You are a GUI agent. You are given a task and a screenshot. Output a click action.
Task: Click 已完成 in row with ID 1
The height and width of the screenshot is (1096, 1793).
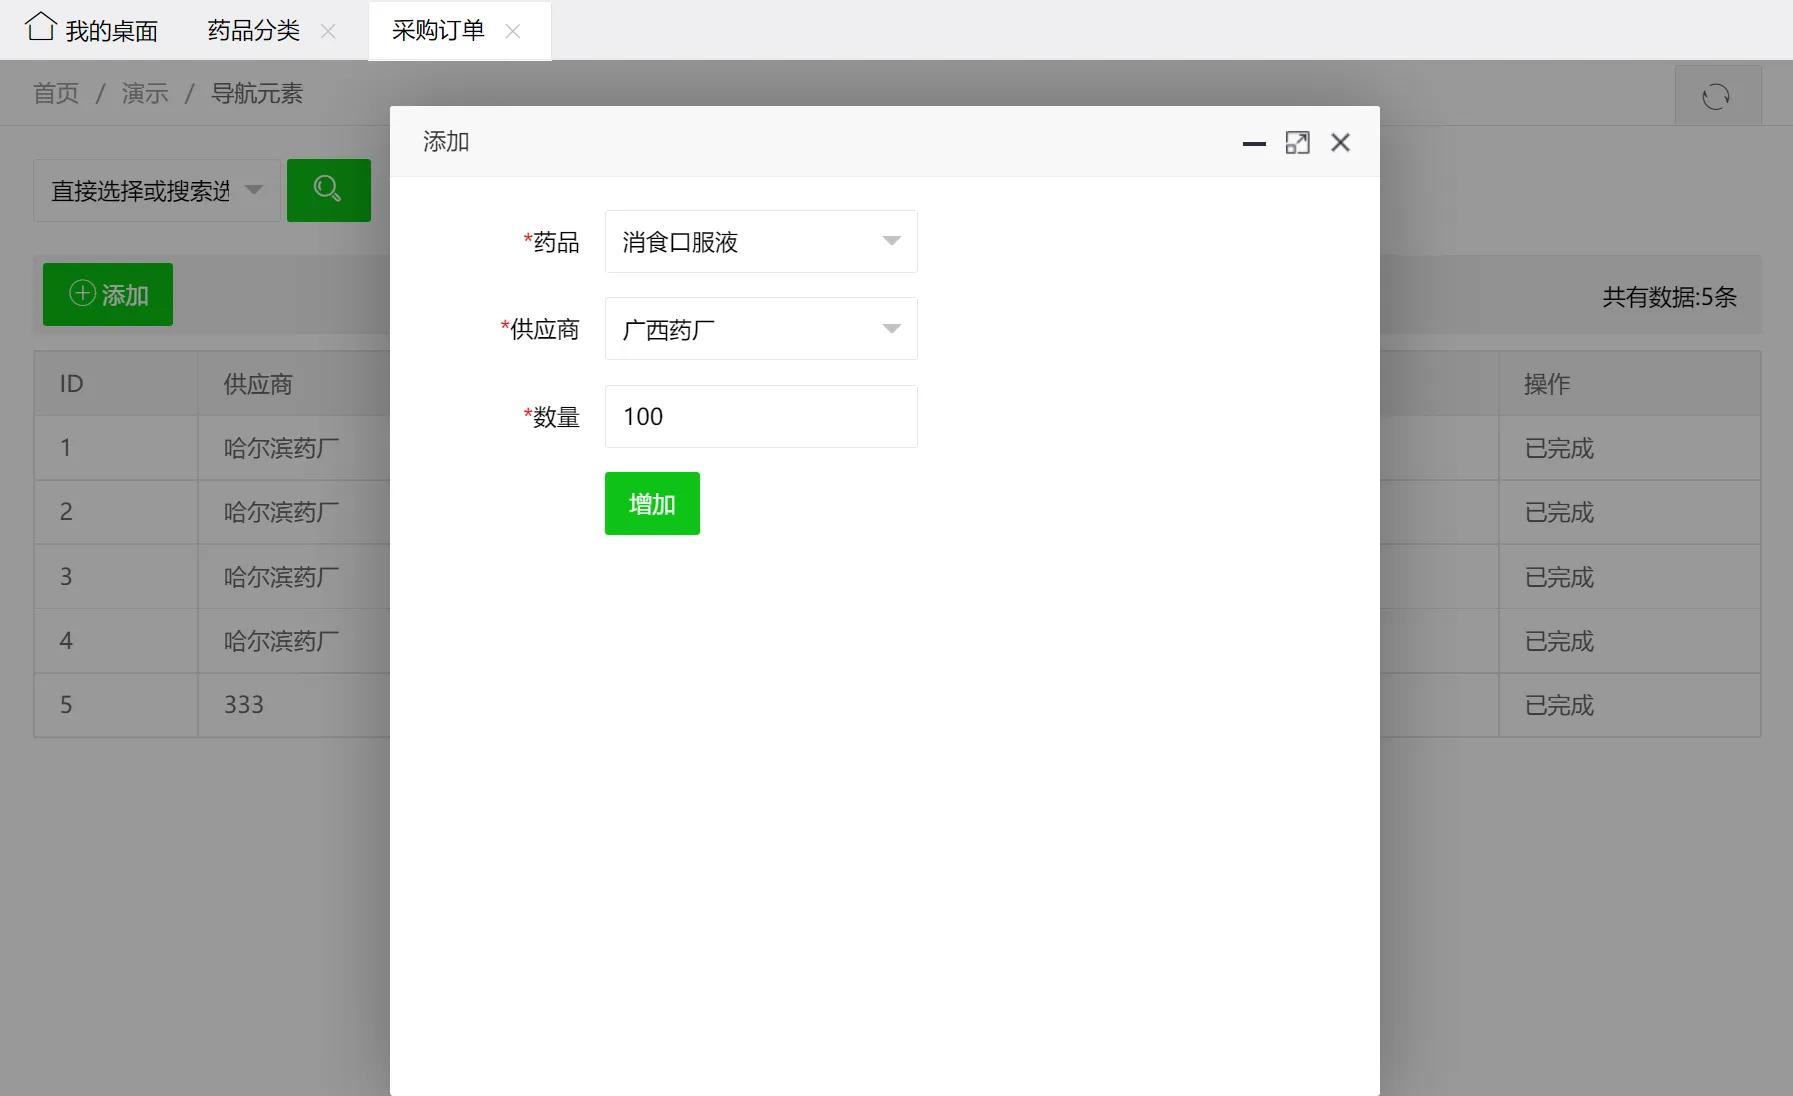[1559, 448]
